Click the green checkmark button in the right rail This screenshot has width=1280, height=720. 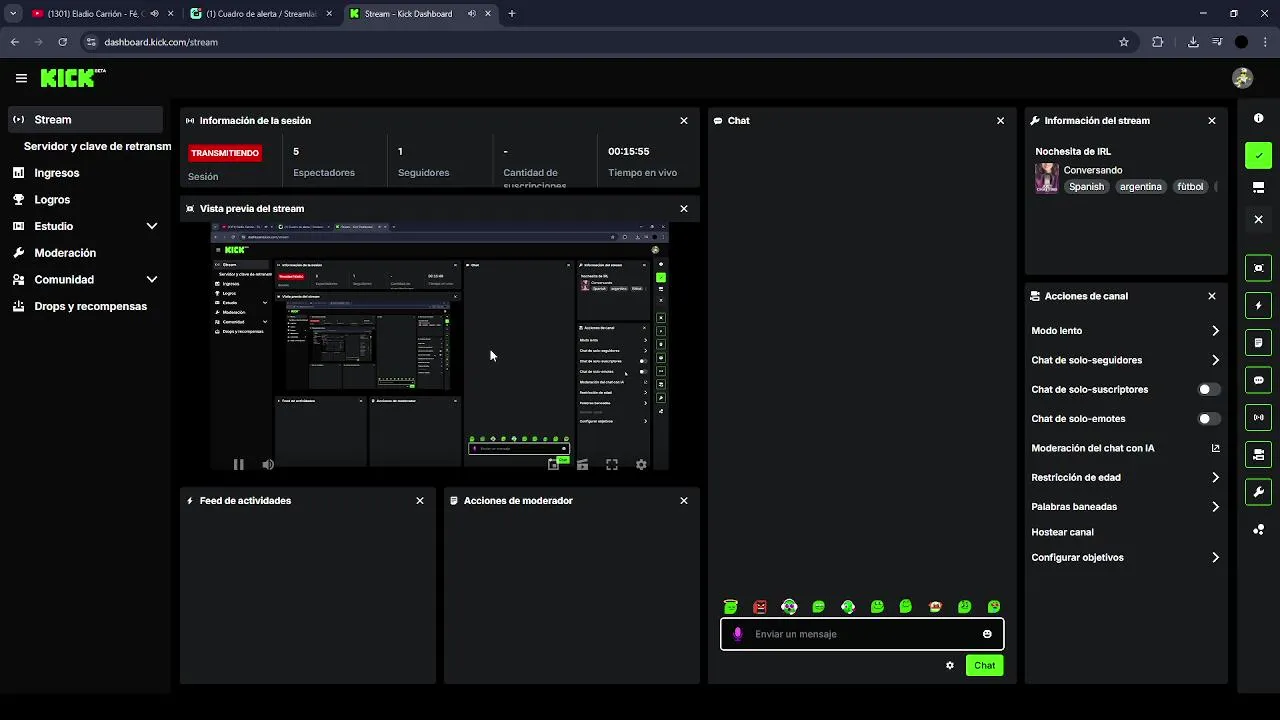click(x=1258, y=155)
